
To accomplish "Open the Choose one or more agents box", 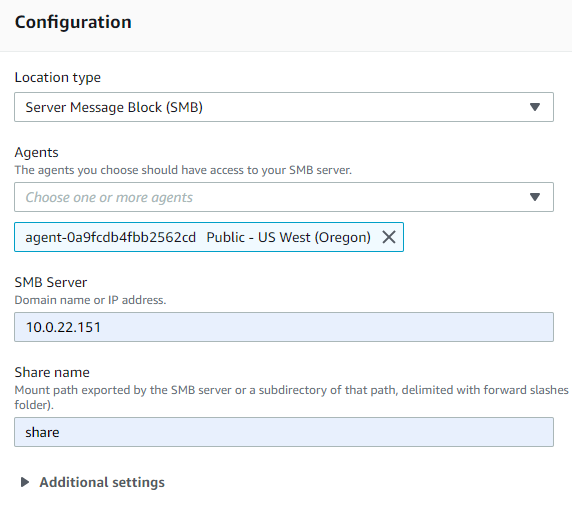I will (x=284, y=197).
